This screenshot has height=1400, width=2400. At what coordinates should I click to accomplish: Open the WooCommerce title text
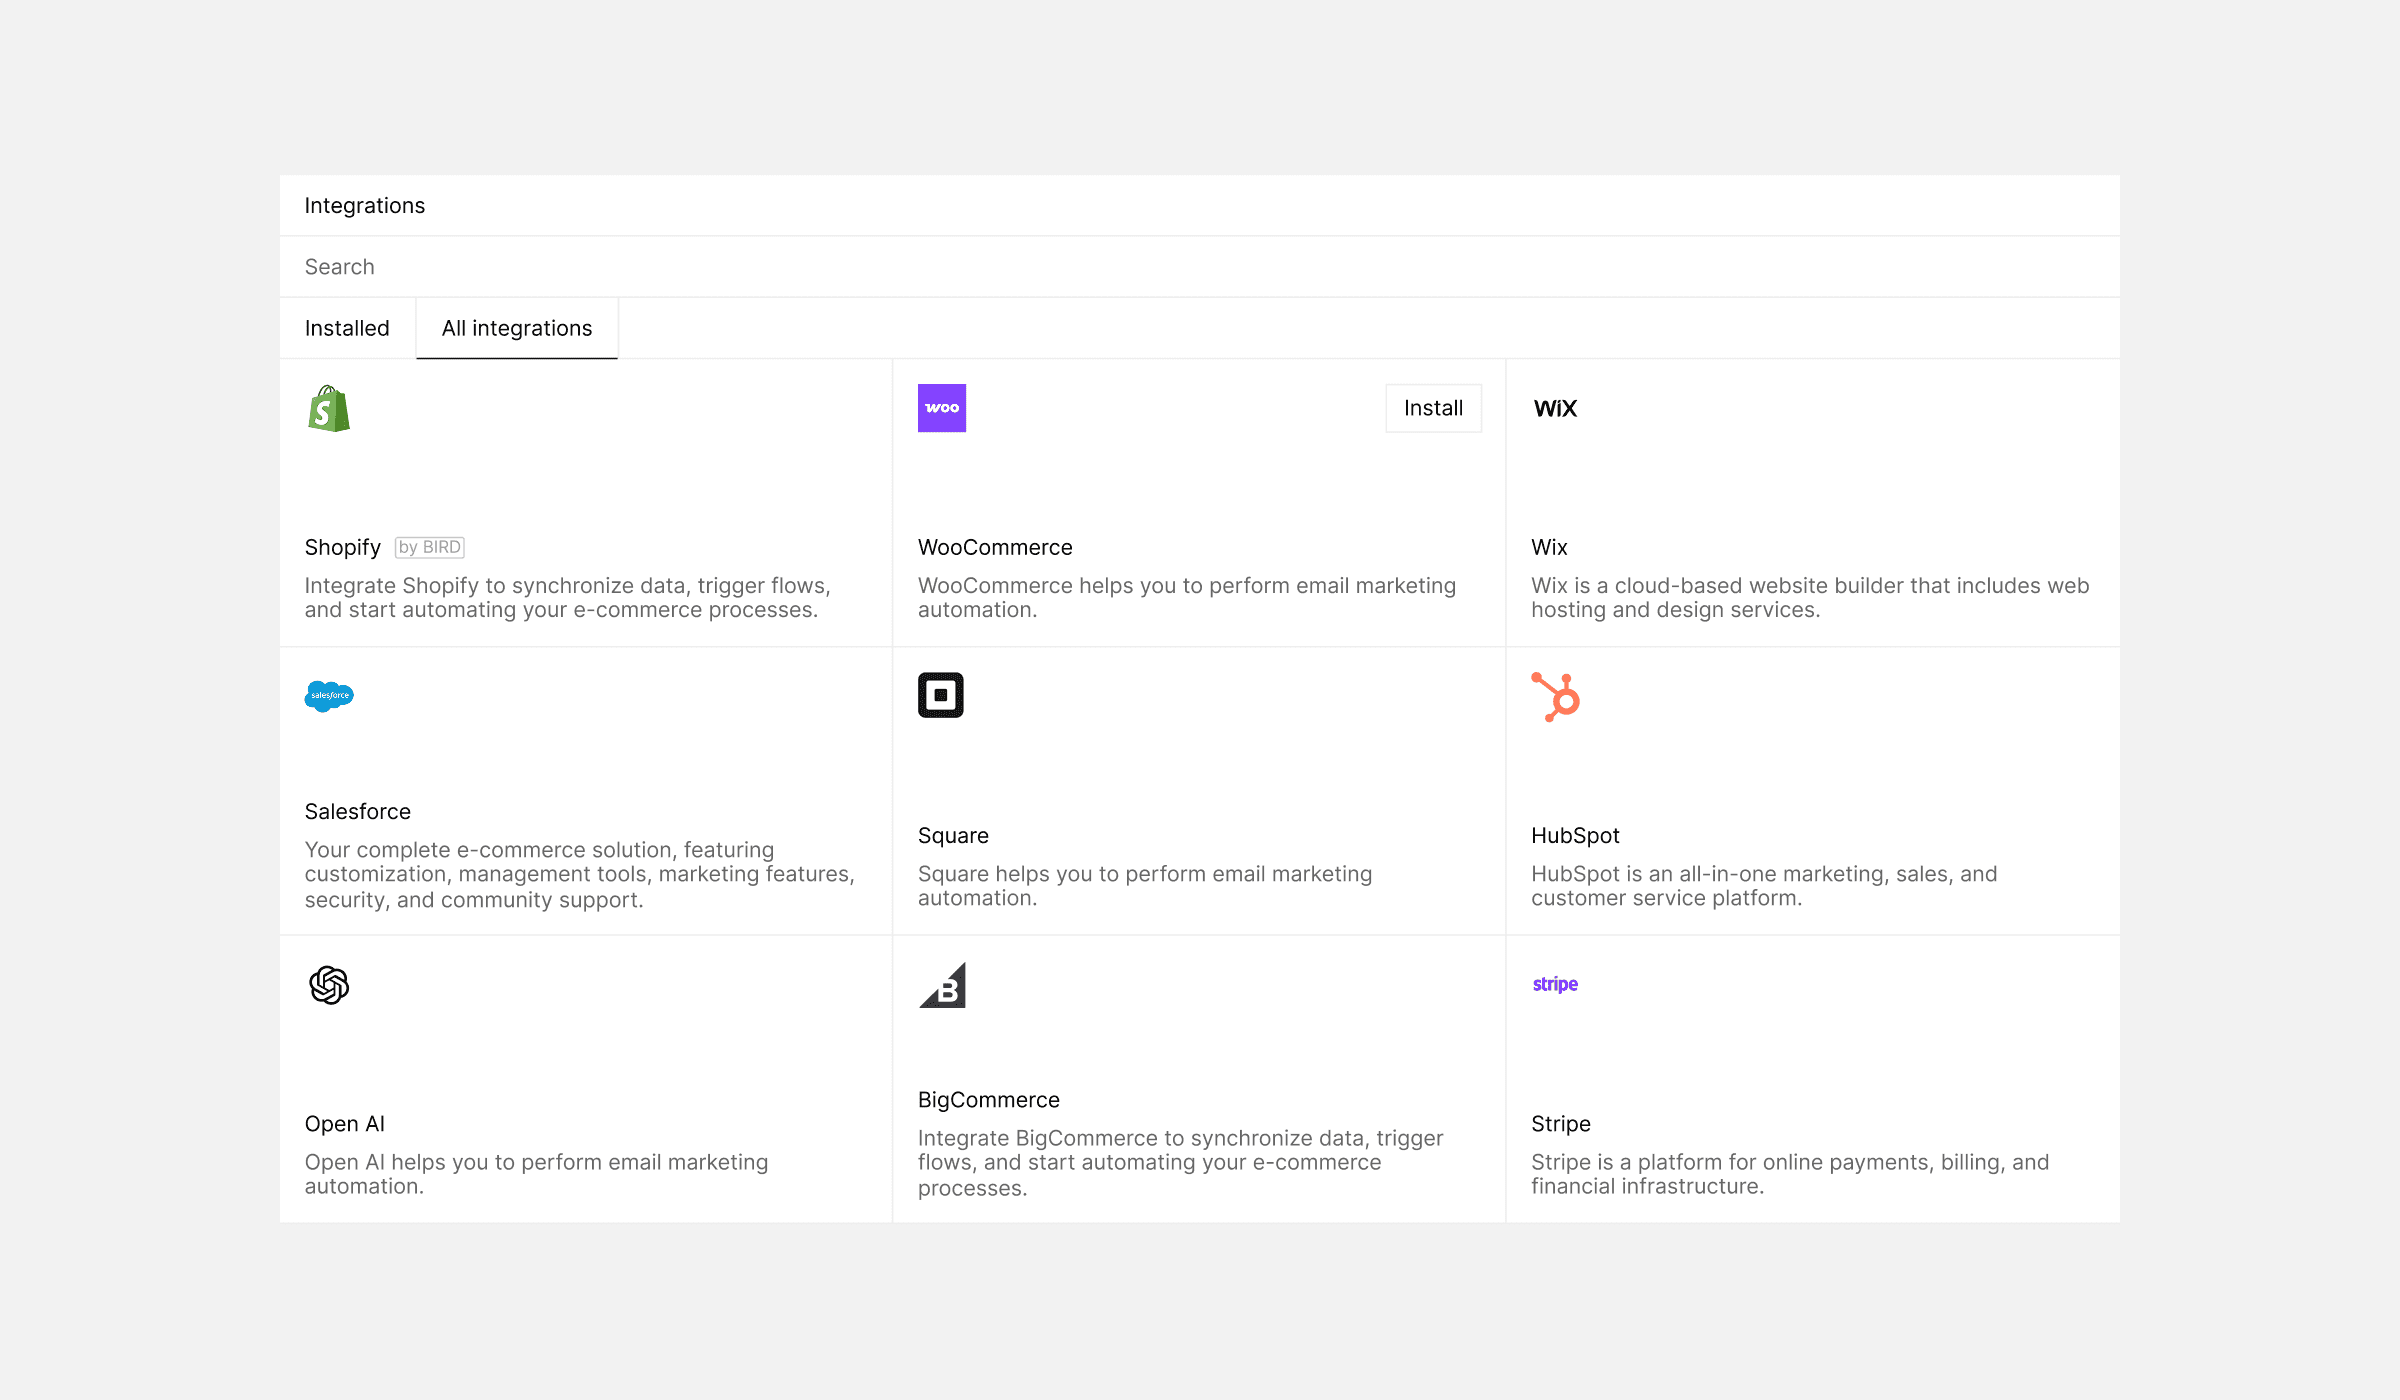pyautogui.click(x=995, y=547)
